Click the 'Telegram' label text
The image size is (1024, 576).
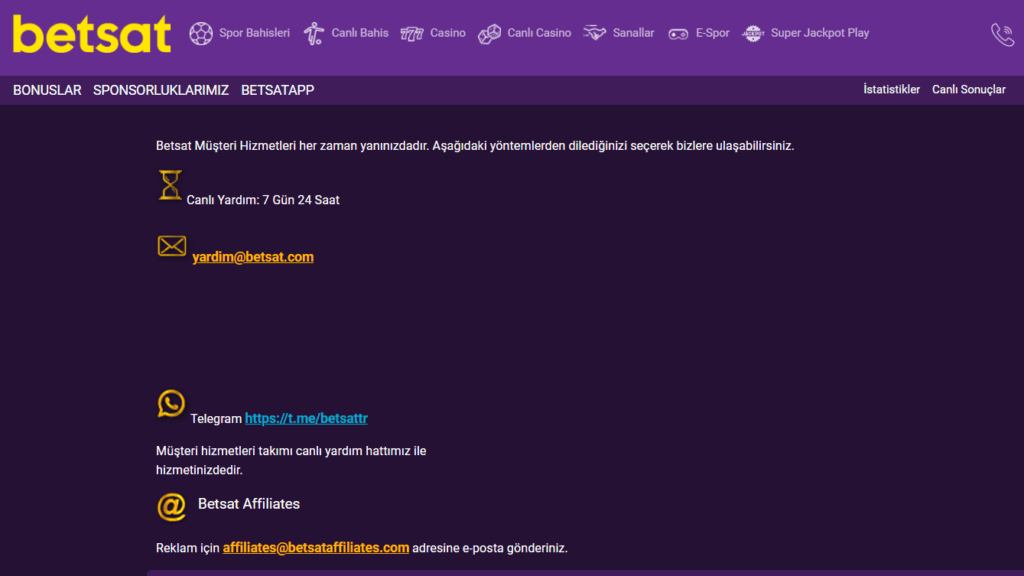point(216,419)
